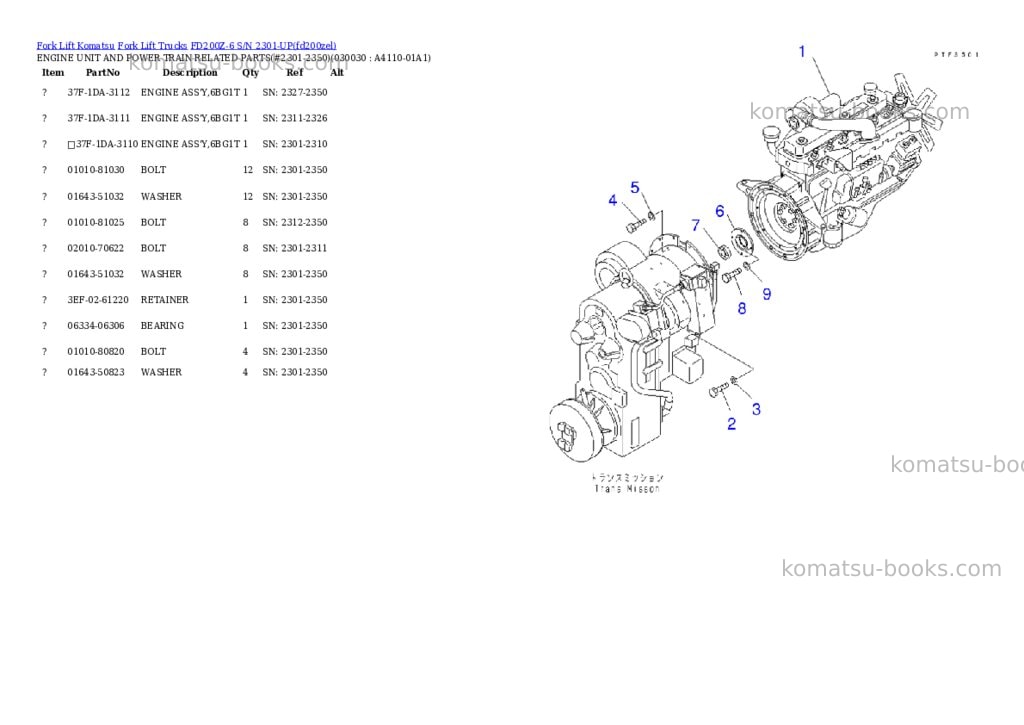Click callout number 7 on the diagram
This screenshot has height=725, width=1024.
pyautogui.click(x=696, y=225)
